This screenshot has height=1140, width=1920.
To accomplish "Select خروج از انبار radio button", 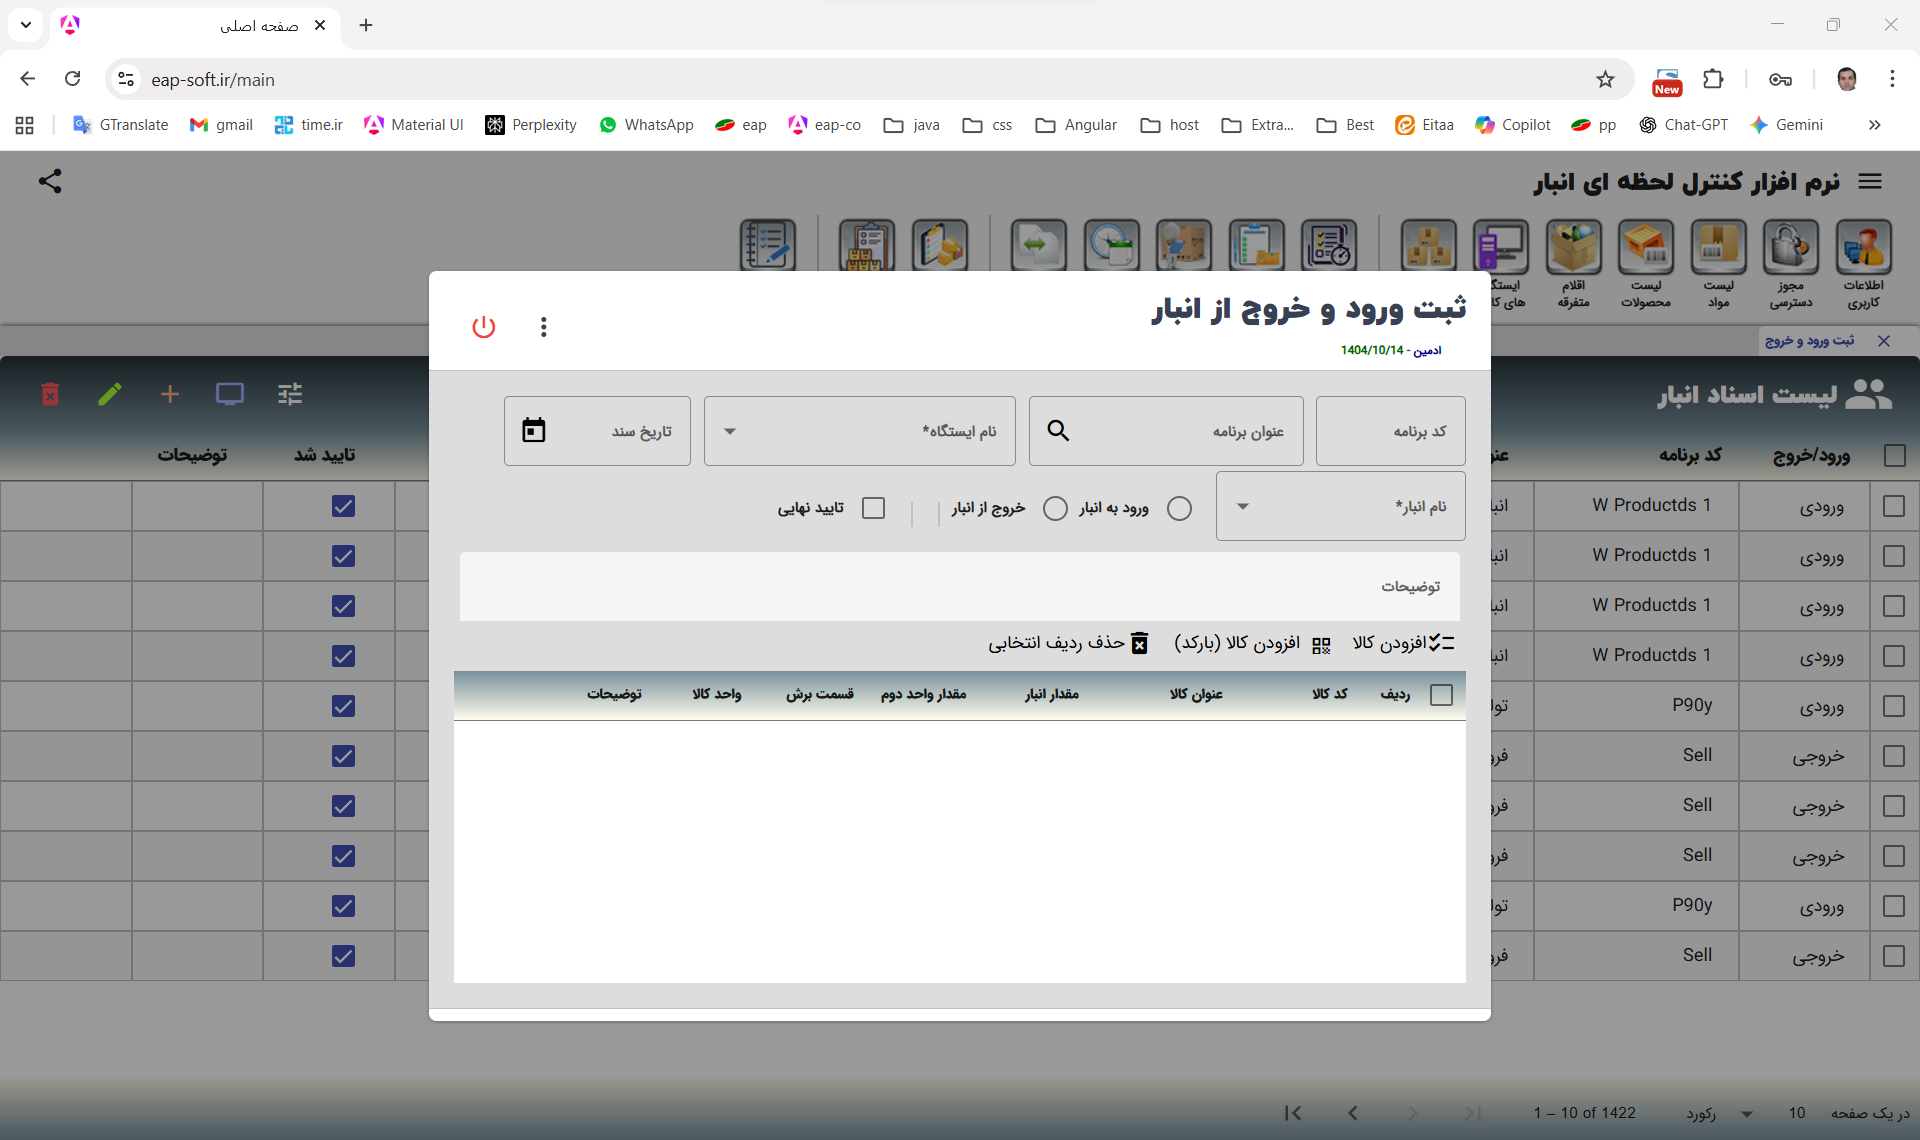I will 1055,508.
